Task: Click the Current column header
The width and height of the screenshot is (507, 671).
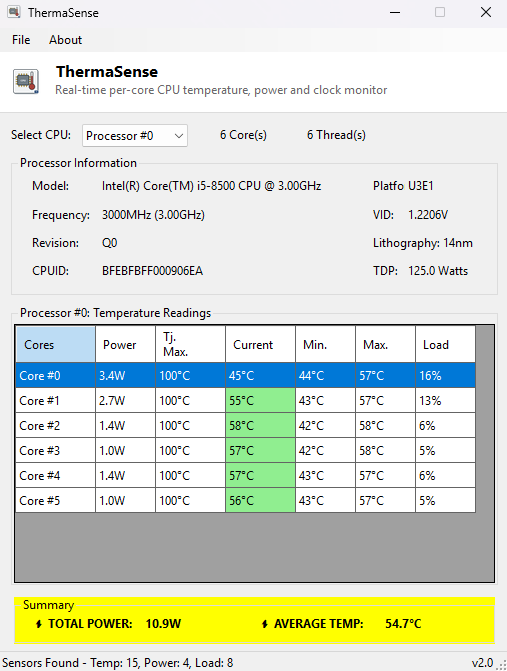Action: pos(261,344)
